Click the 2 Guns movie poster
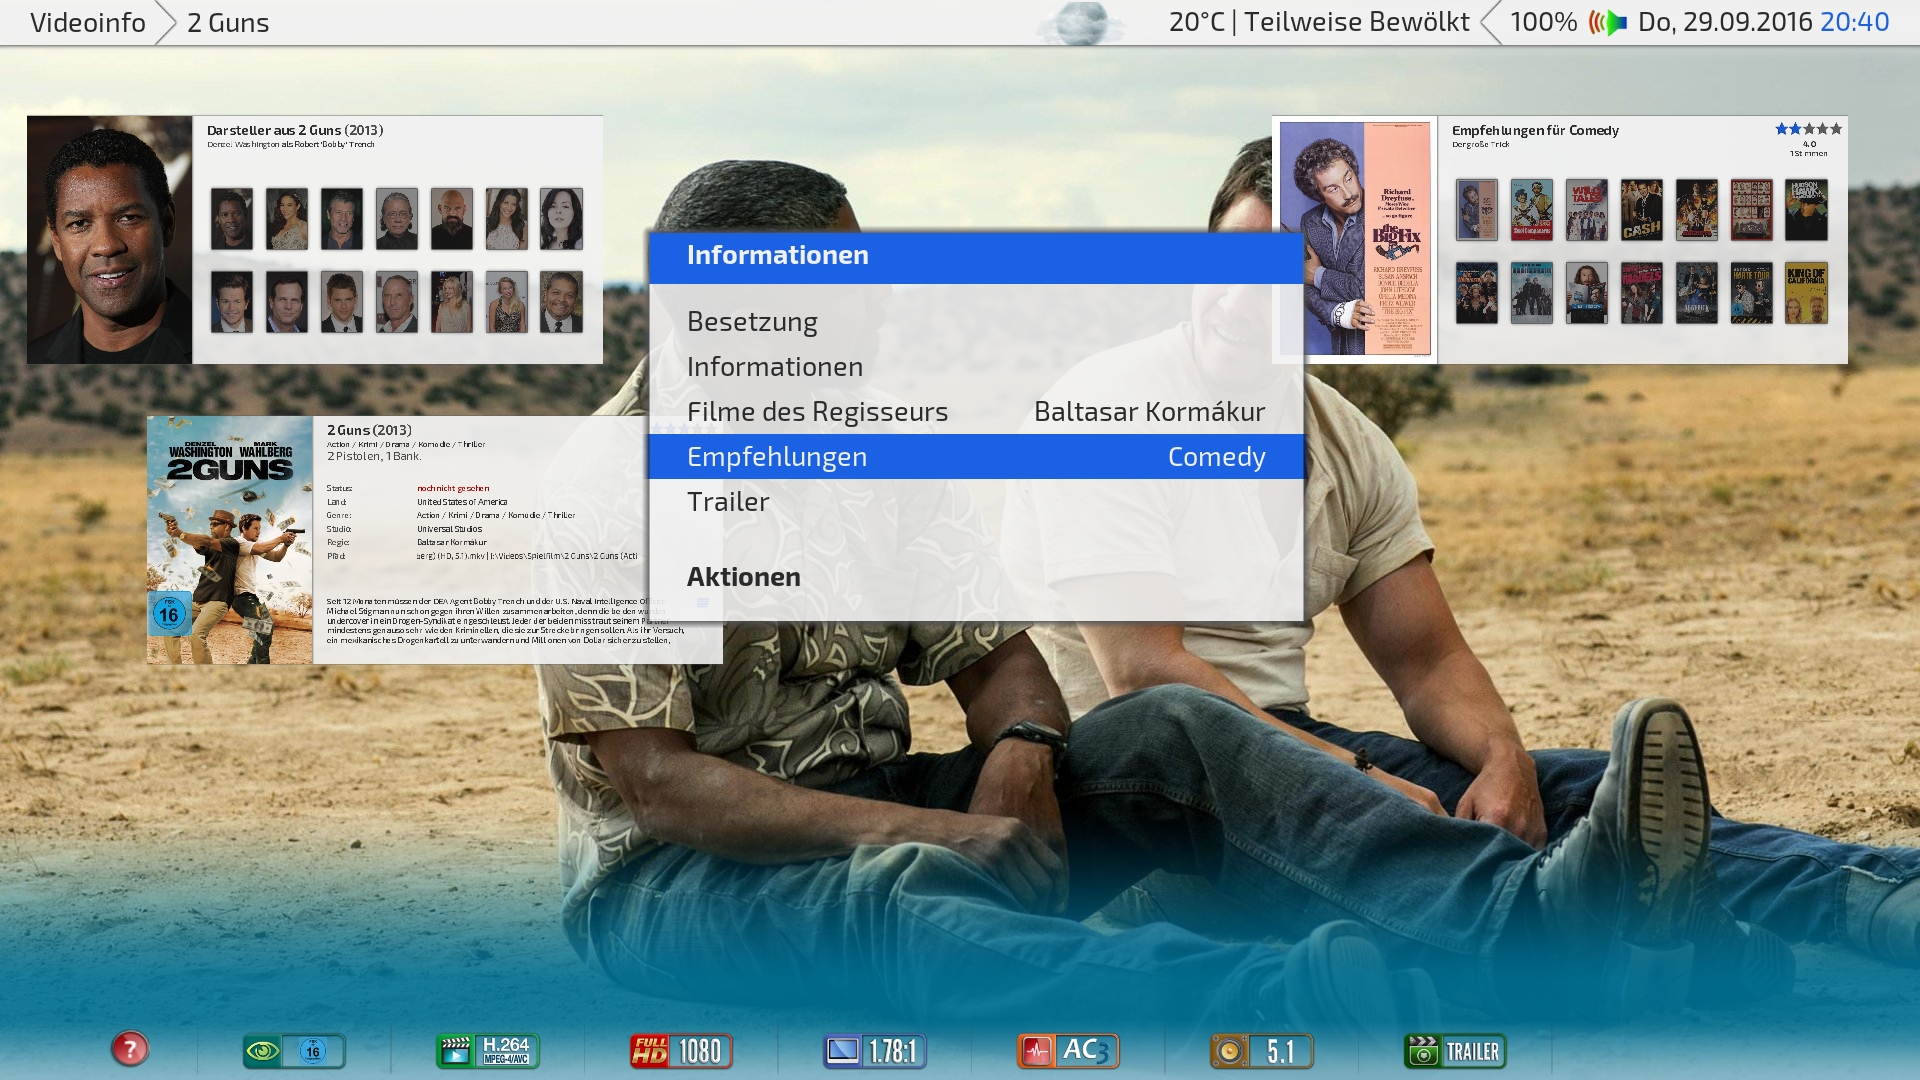The image size is (1920, 1080). coord(230,540)
